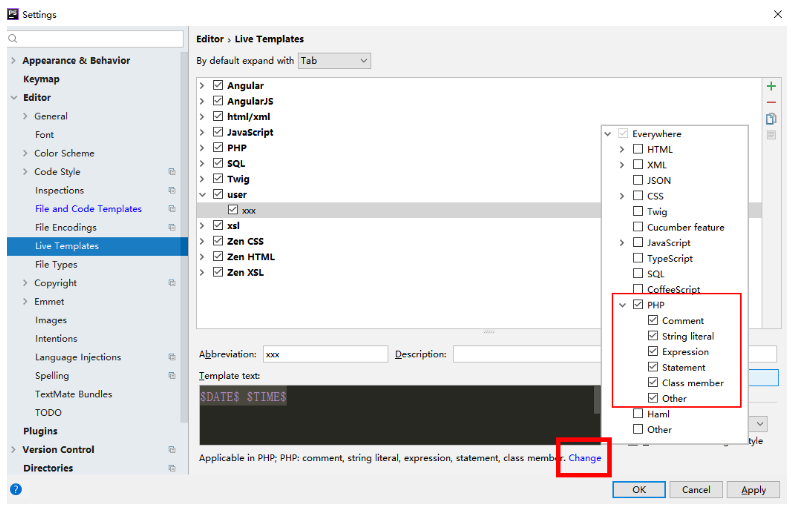
Task: Click the Description input field
Action: (527, 354)
